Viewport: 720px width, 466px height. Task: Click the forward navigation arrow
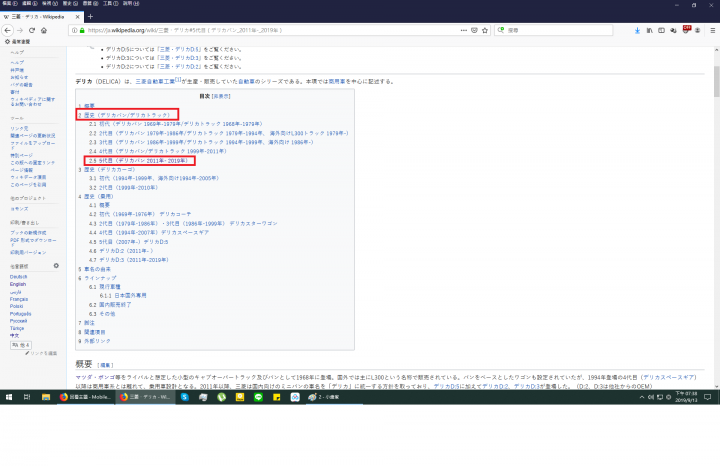[20, 30]
